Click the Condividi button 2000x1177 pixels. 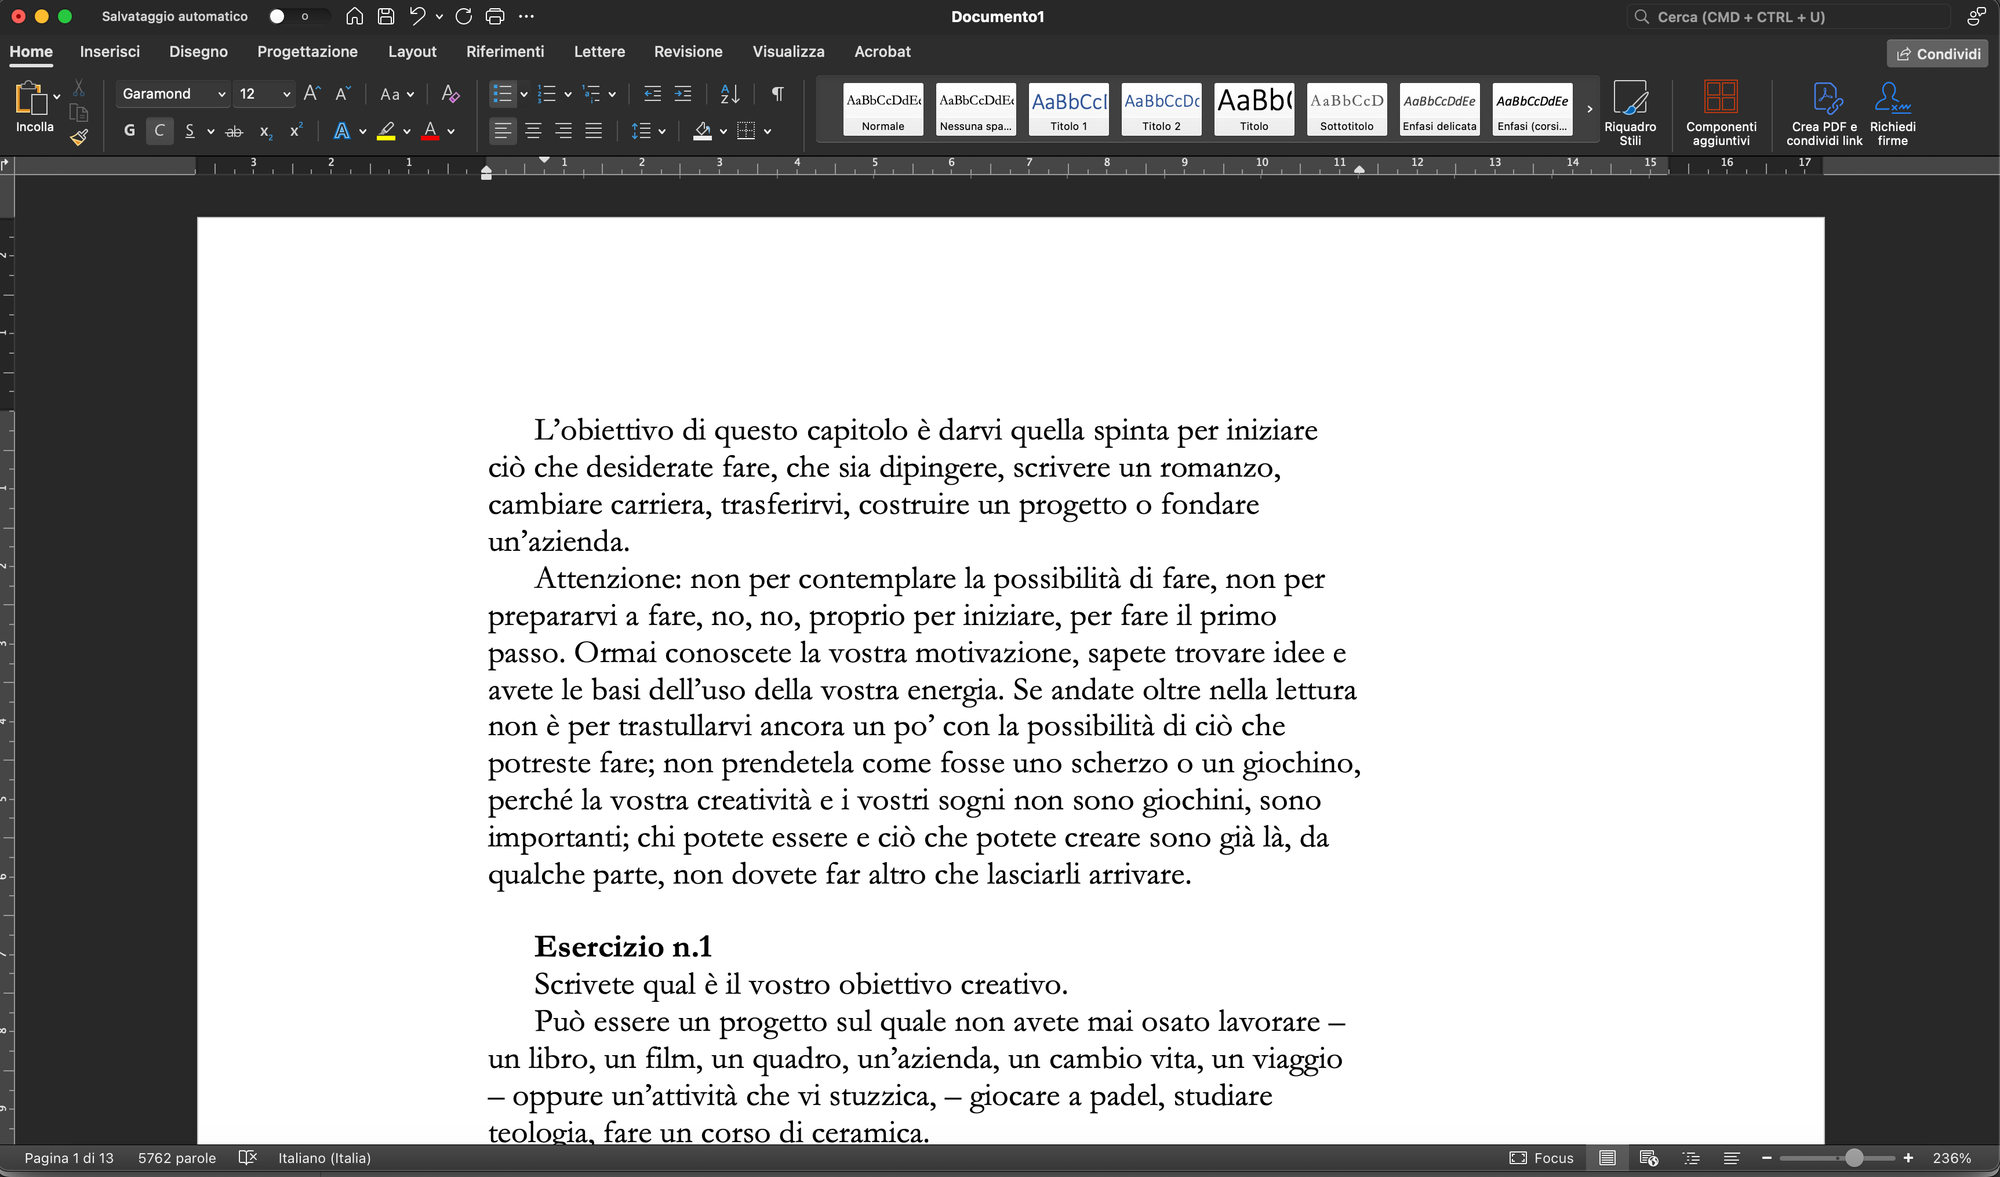click(x=1936, y=53)
